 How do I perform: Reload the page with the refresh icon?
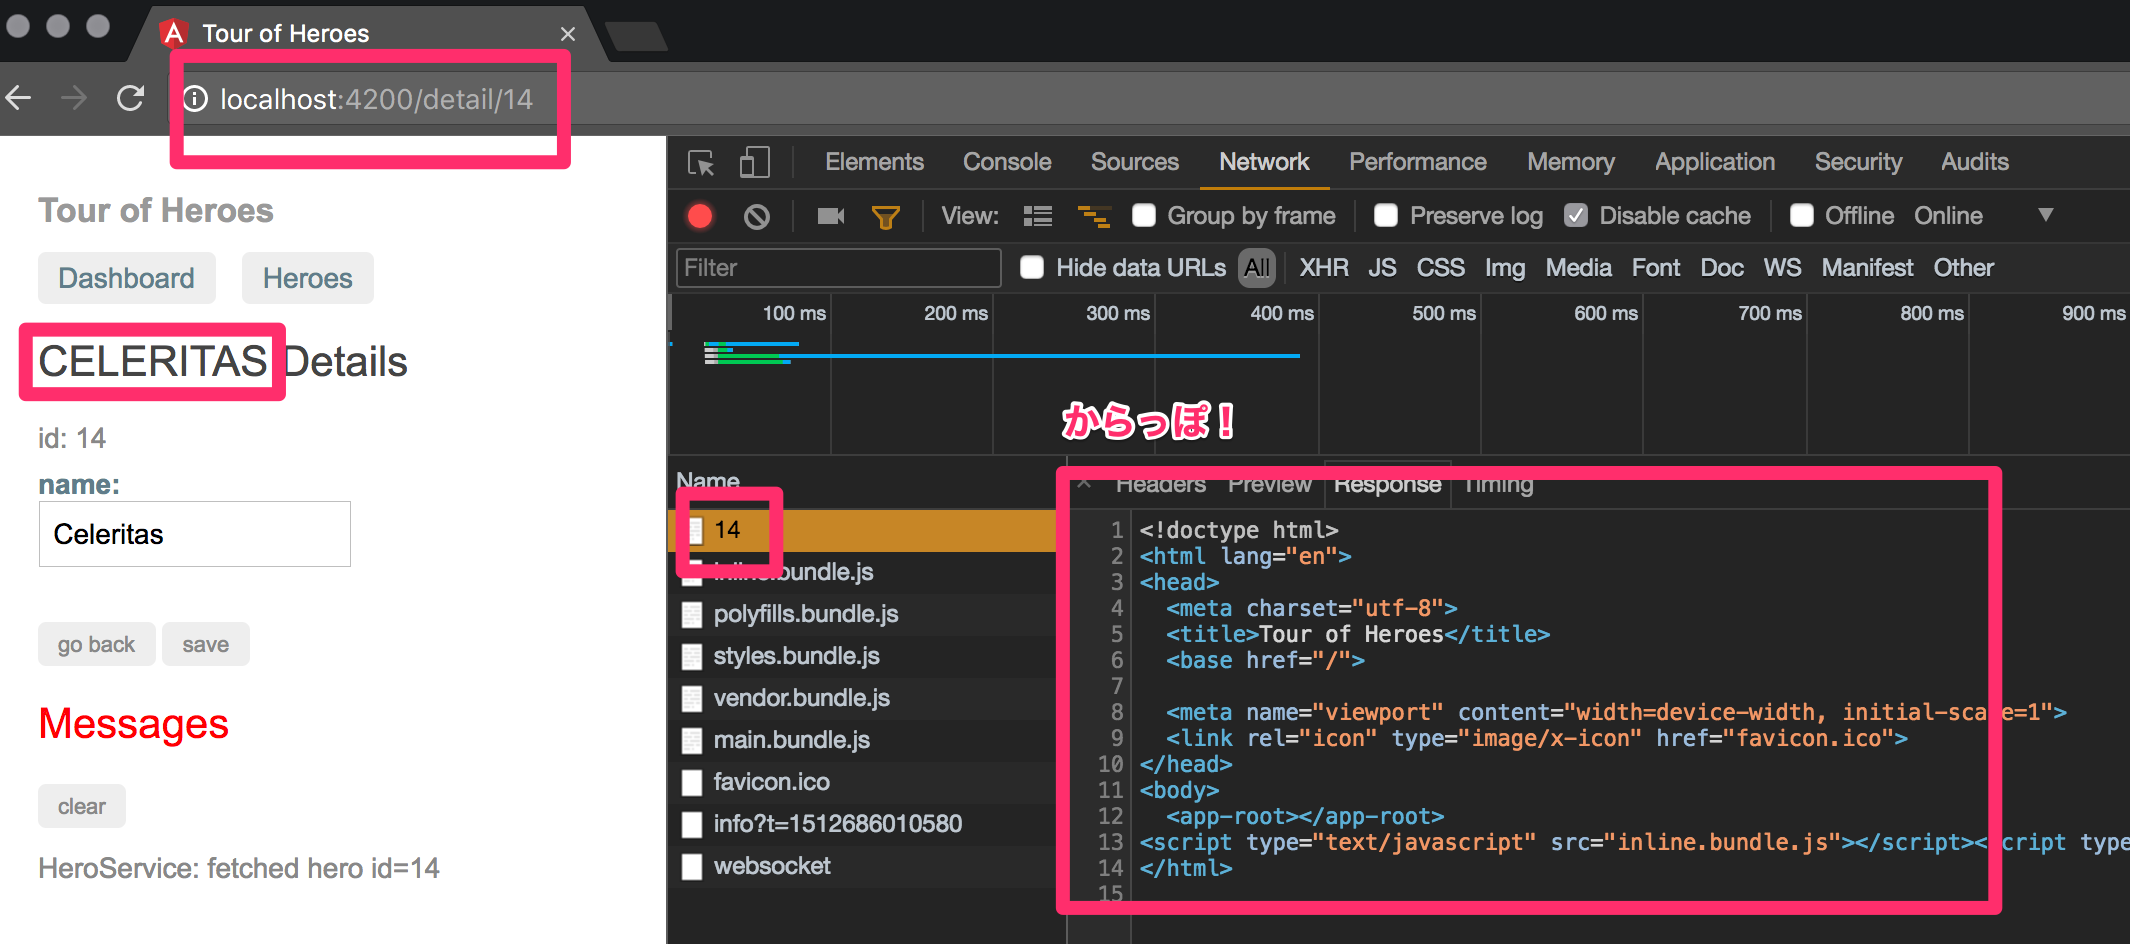point(130,98)
